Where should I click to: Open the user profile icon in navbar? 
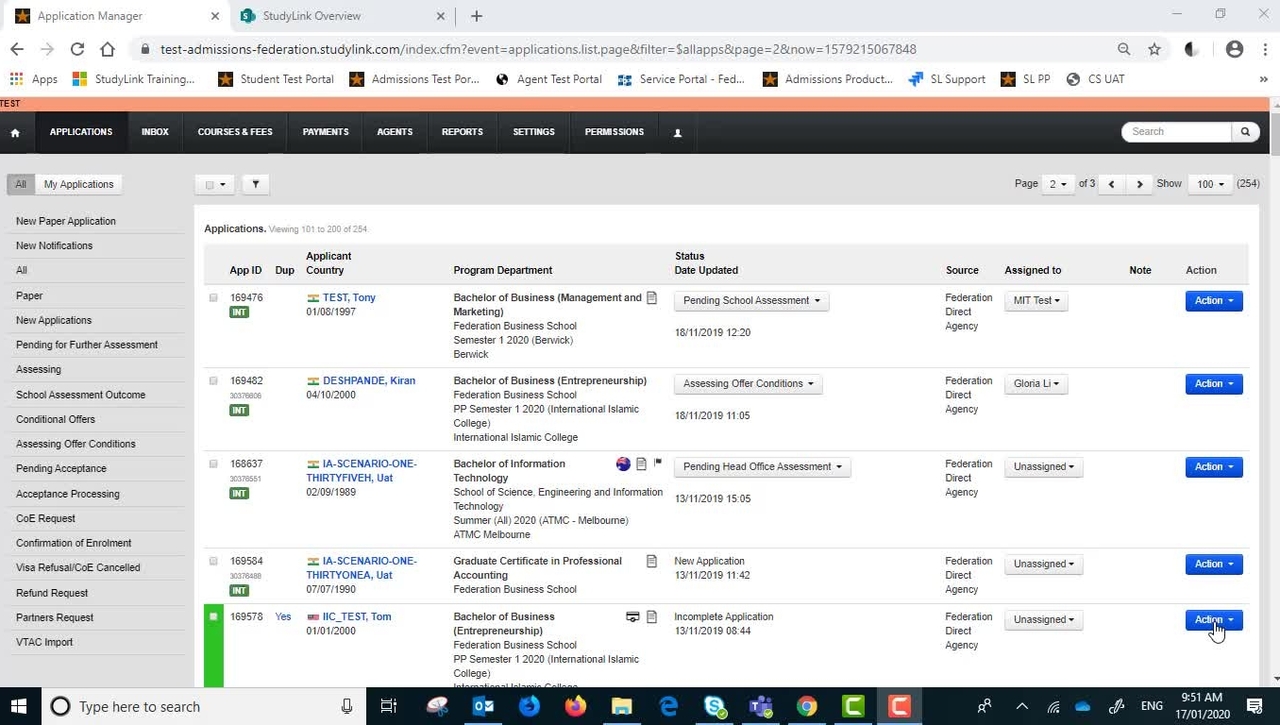coord(677,132)
